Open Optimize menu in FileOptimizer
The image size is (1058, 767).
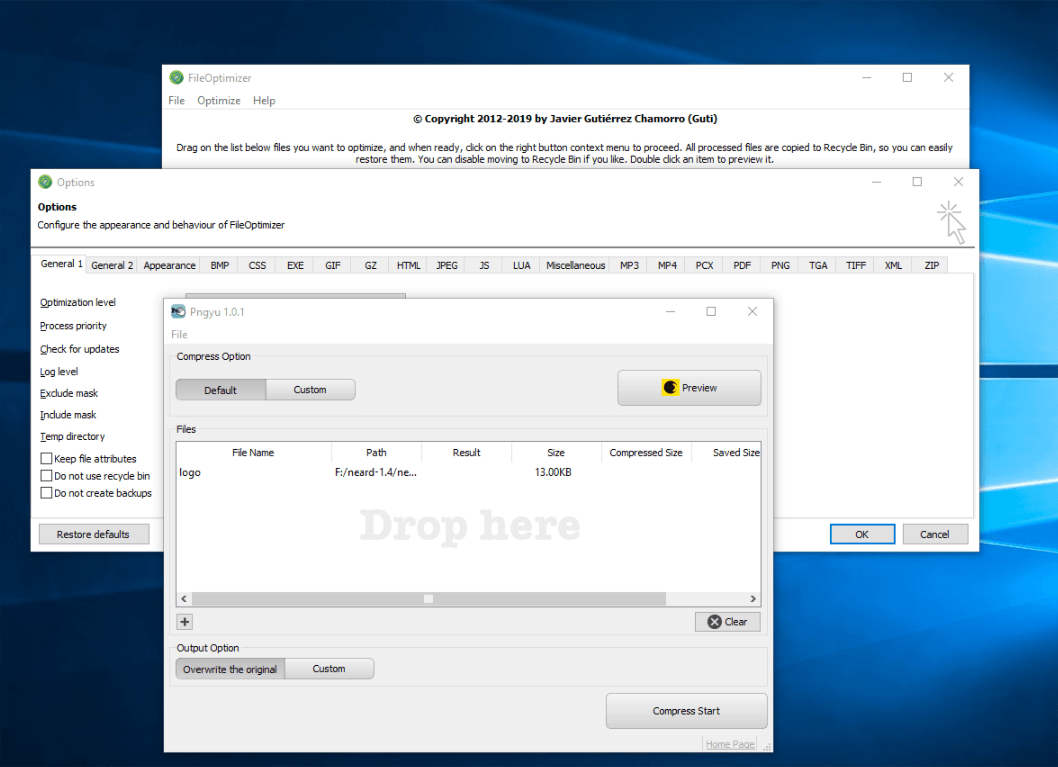click(219, 101)
